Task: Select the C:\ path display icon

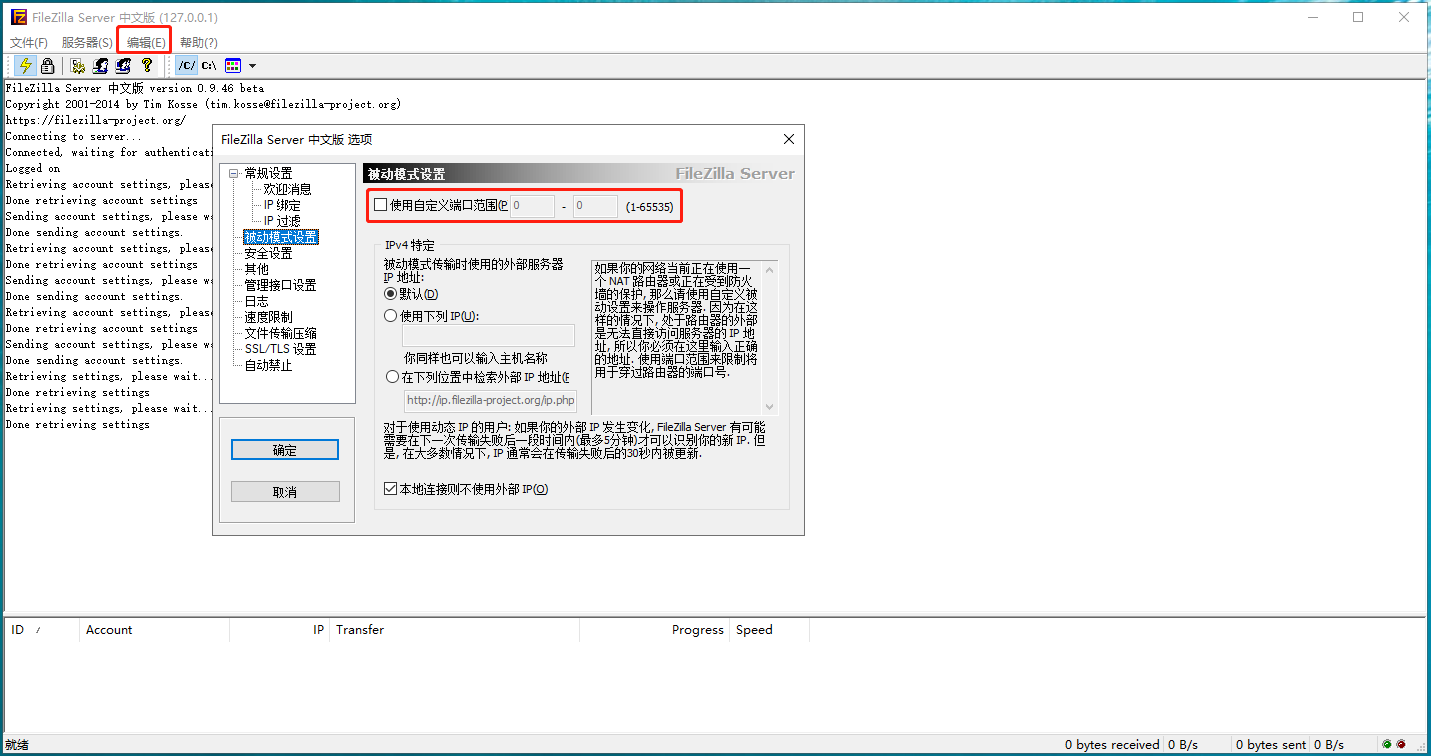Action: [209, 66]
